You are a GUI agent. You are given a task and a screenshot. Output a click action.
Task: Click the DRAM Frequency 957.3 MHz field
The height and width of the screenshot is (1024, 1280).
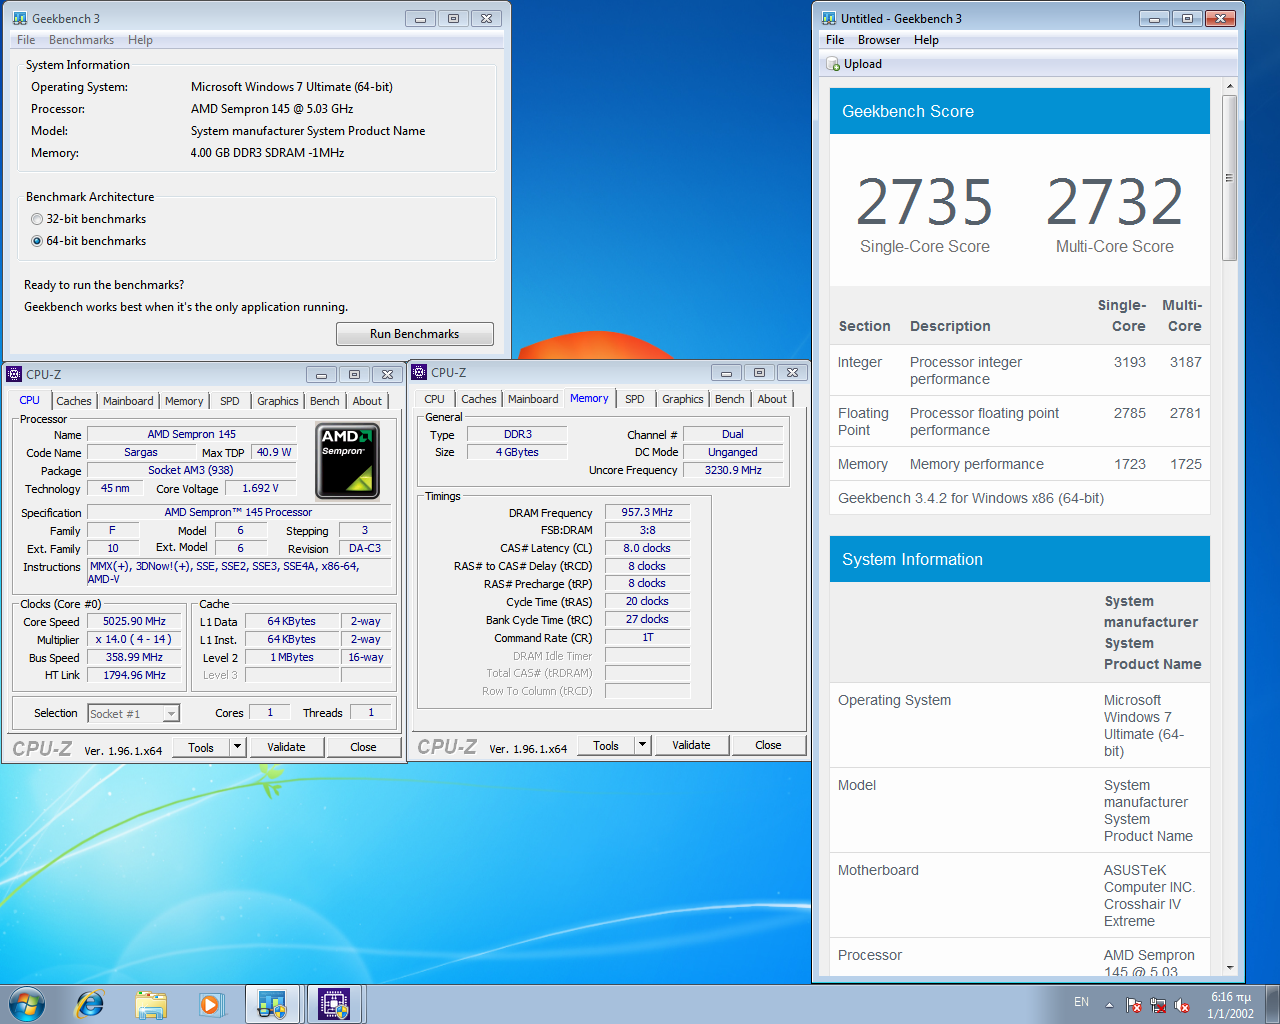point(647,512)
